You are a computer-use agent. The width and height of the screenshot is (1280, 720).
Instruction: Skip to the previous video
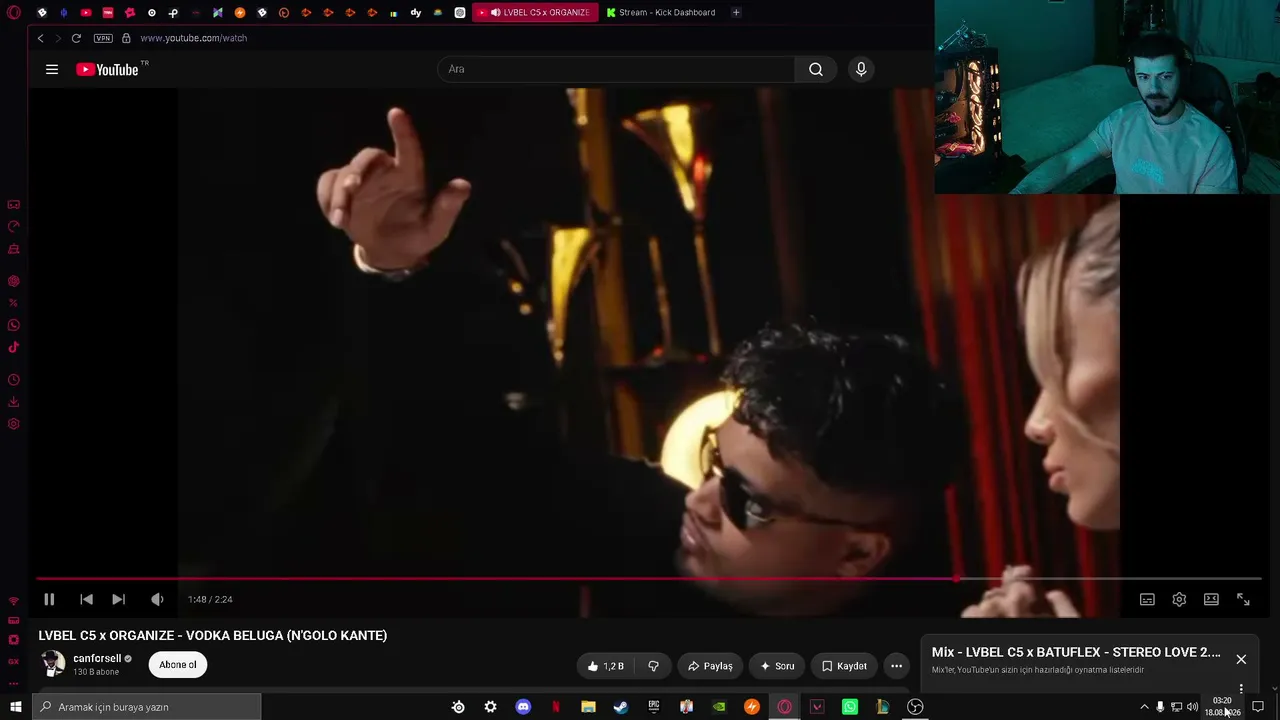coord(86,599)
